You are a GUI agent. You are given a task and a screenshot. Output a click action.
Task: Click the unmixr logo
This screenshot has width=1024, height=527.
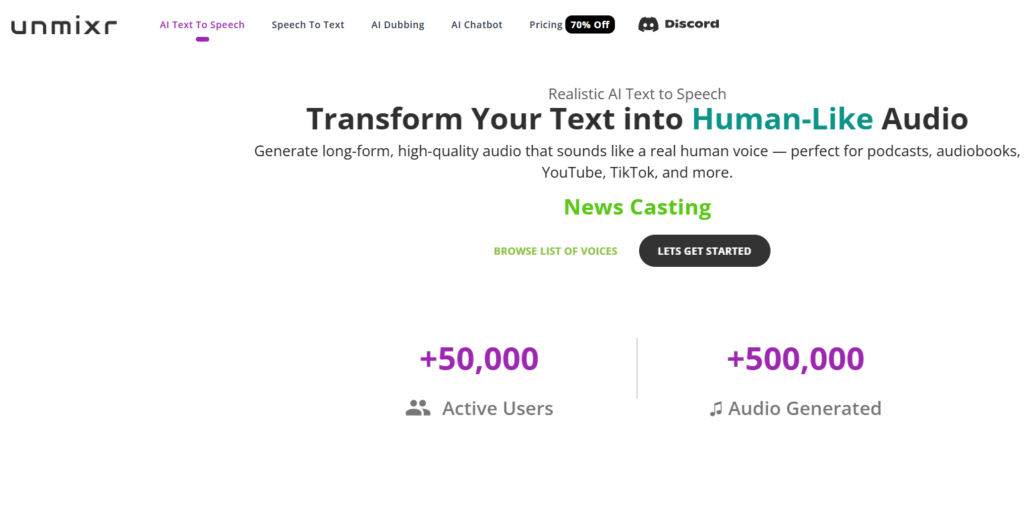(64, 26)
